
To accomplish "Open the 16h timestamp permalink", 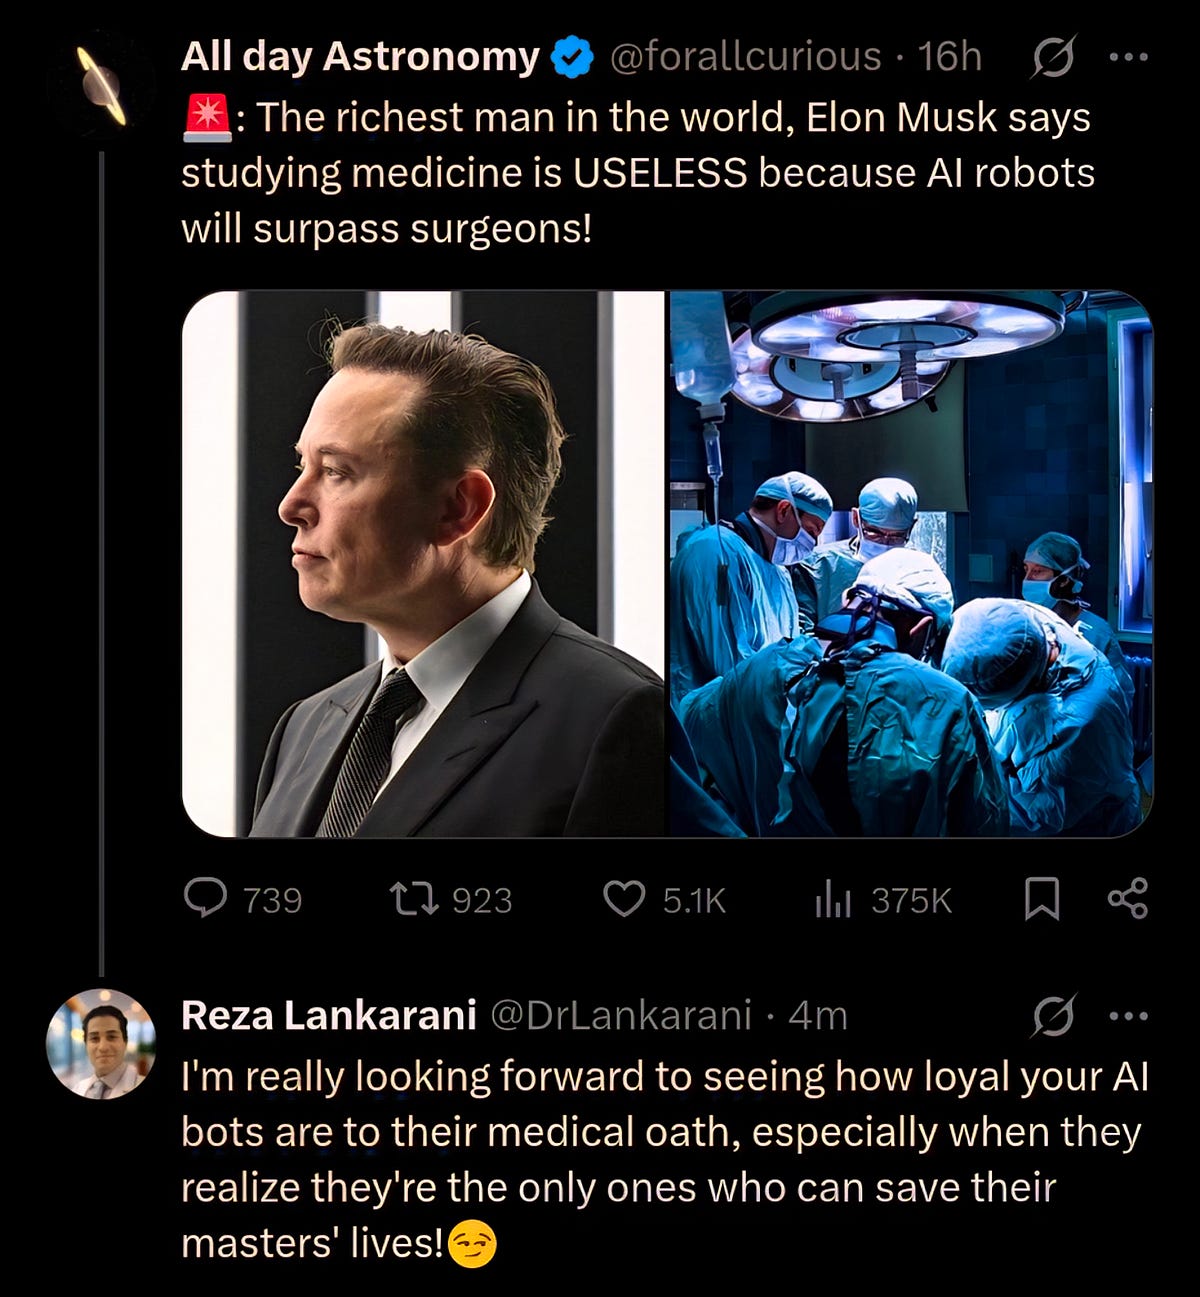I will tap(950, 57).
